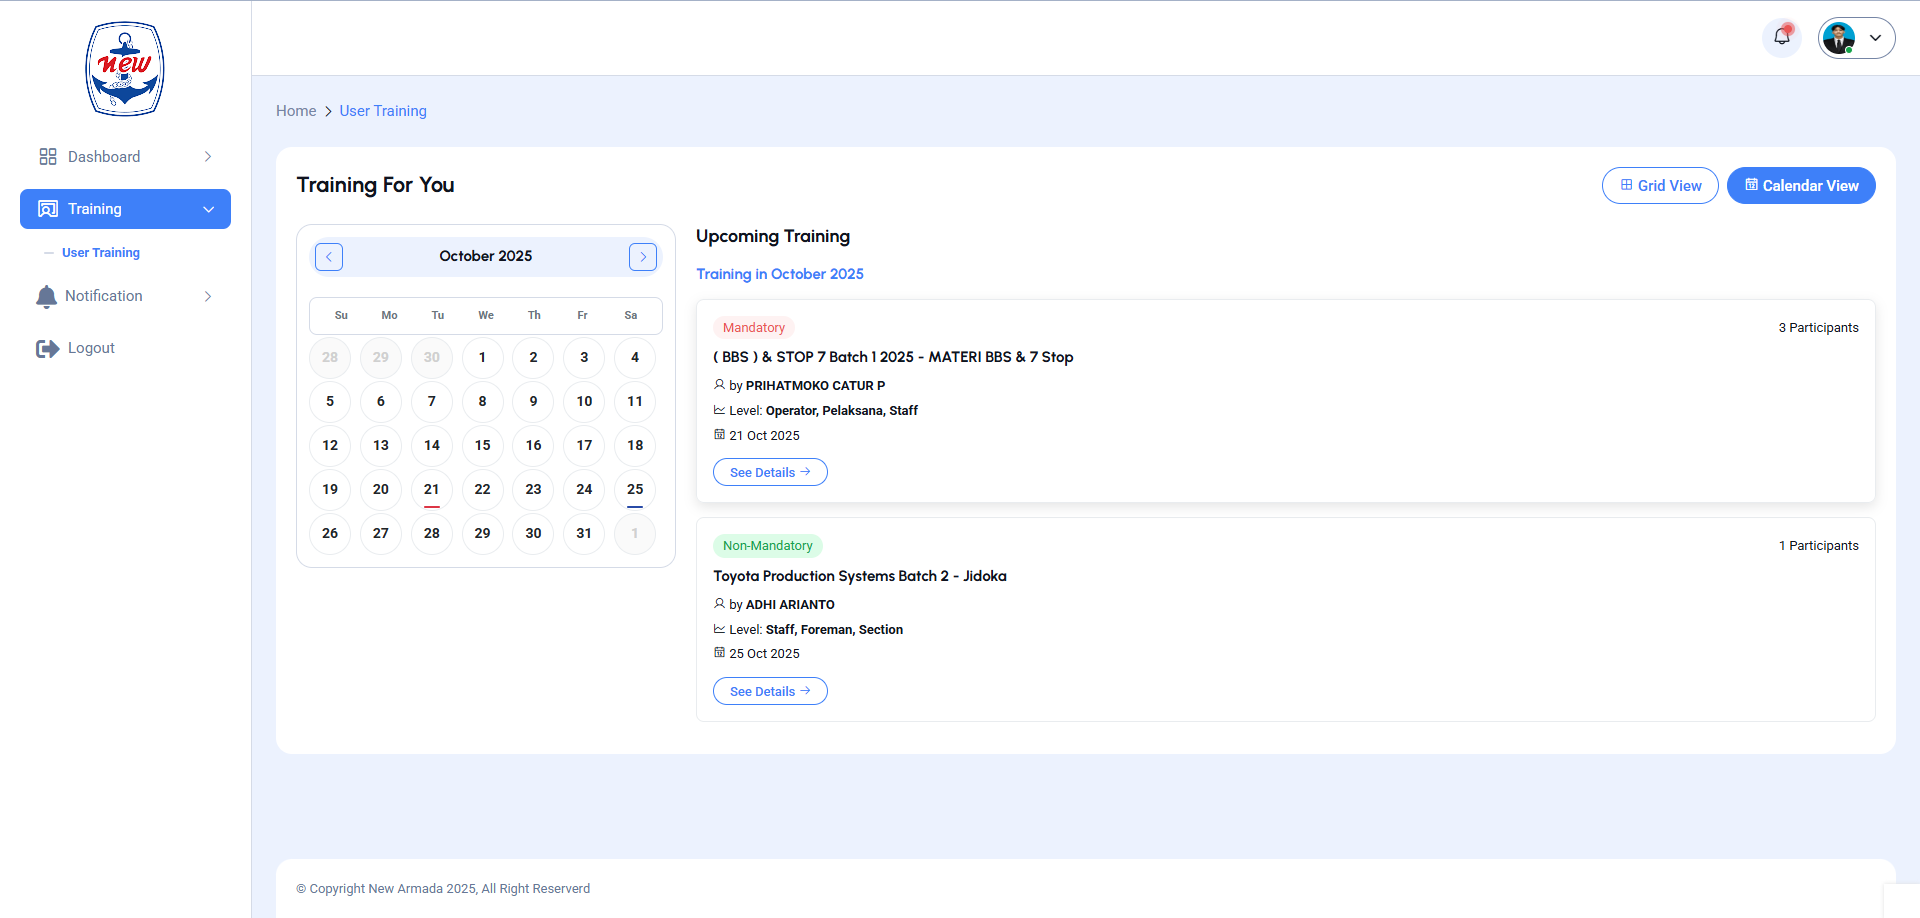
Task: Click the 21 Oct 2025 date text
Action: click(764, 436)
